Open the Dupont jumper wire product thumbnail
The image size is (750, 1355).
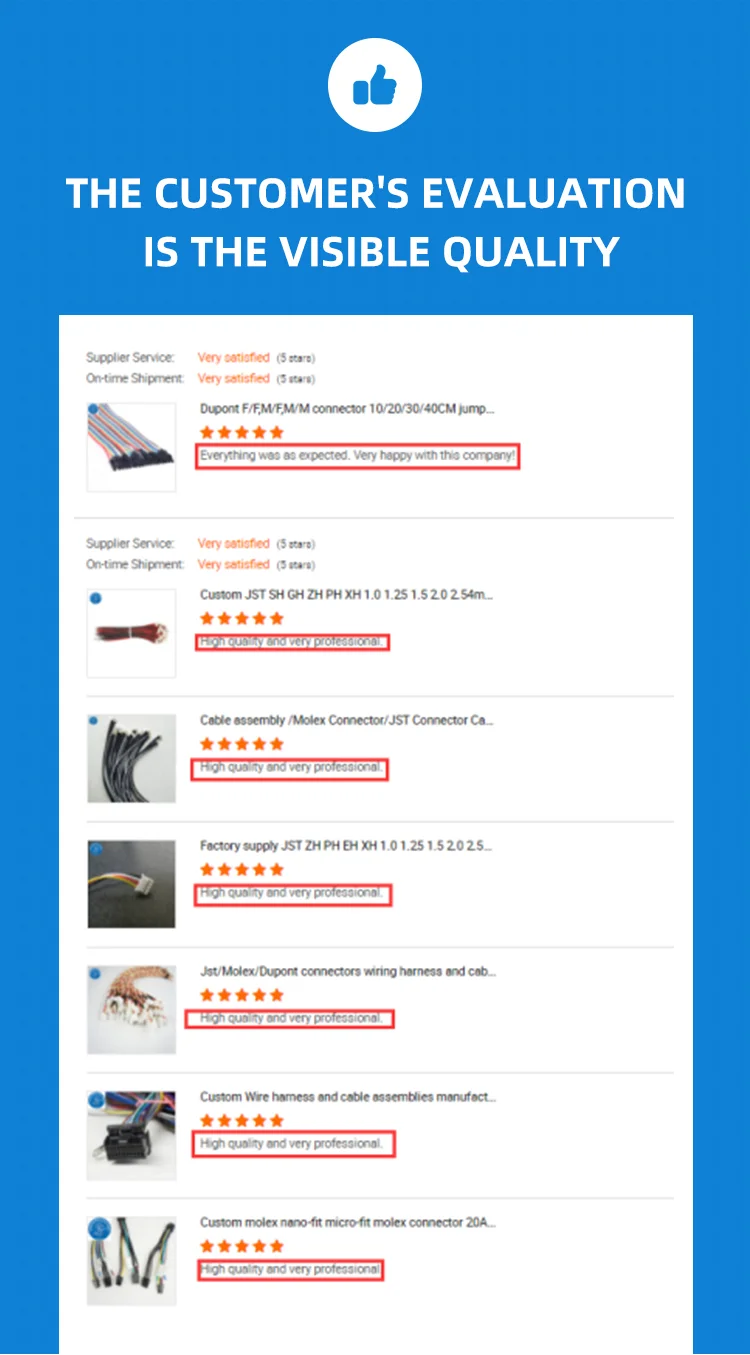132,447
